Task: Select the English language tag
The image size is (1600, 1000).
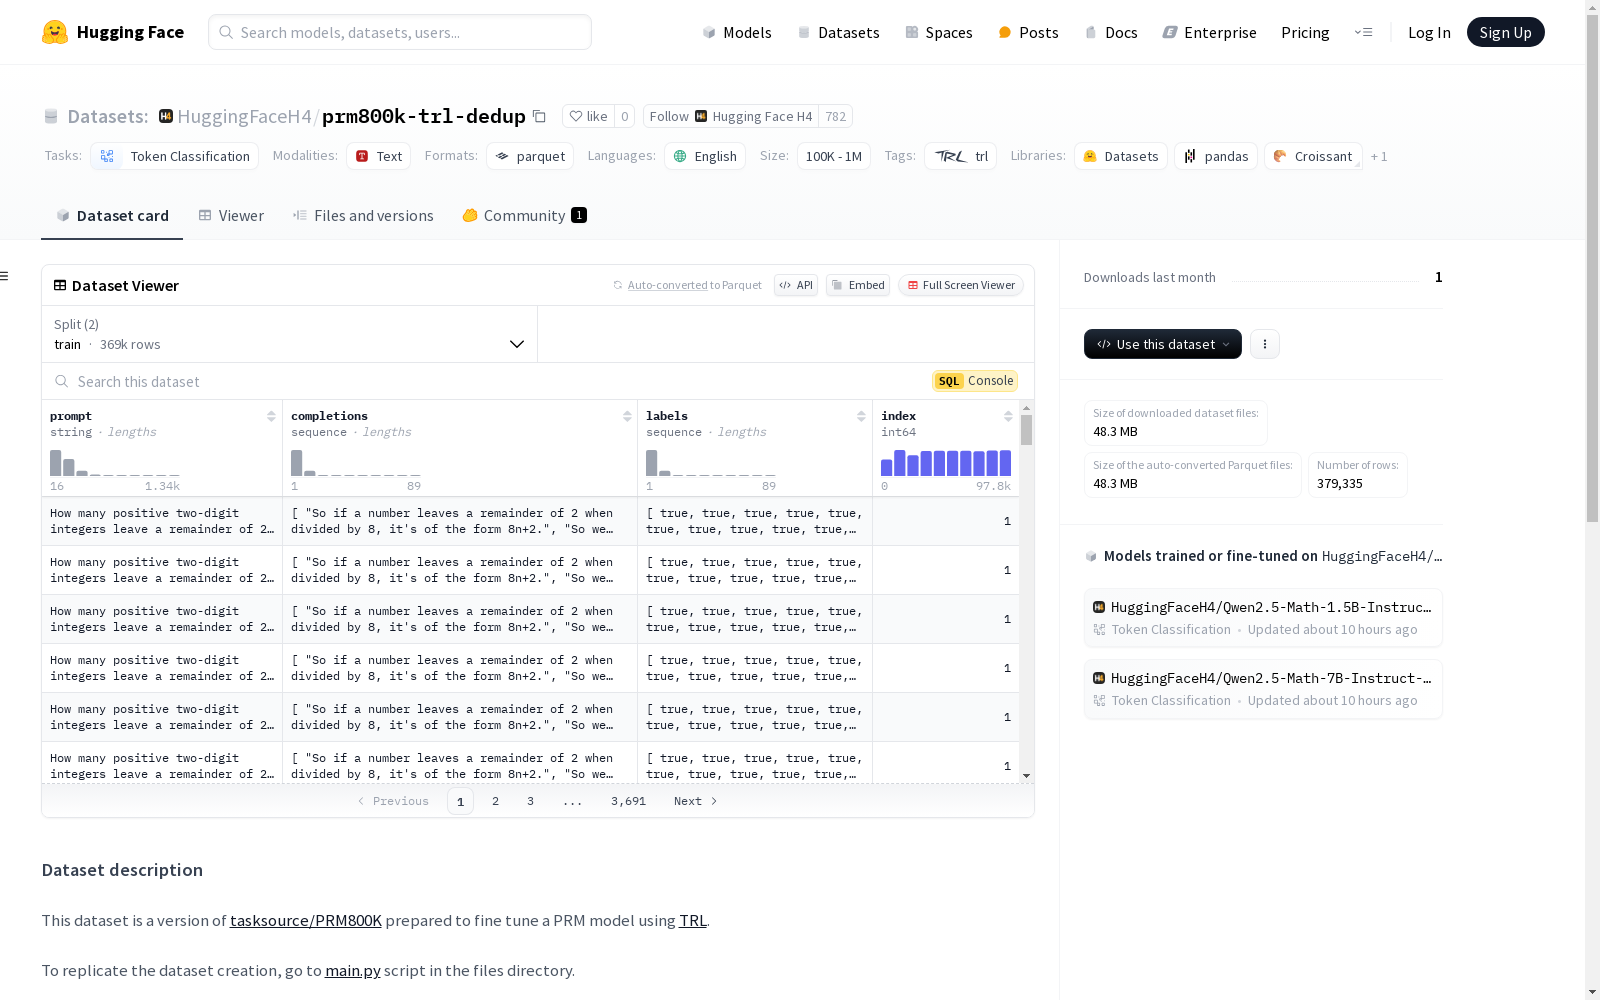Action: [705, 156]
